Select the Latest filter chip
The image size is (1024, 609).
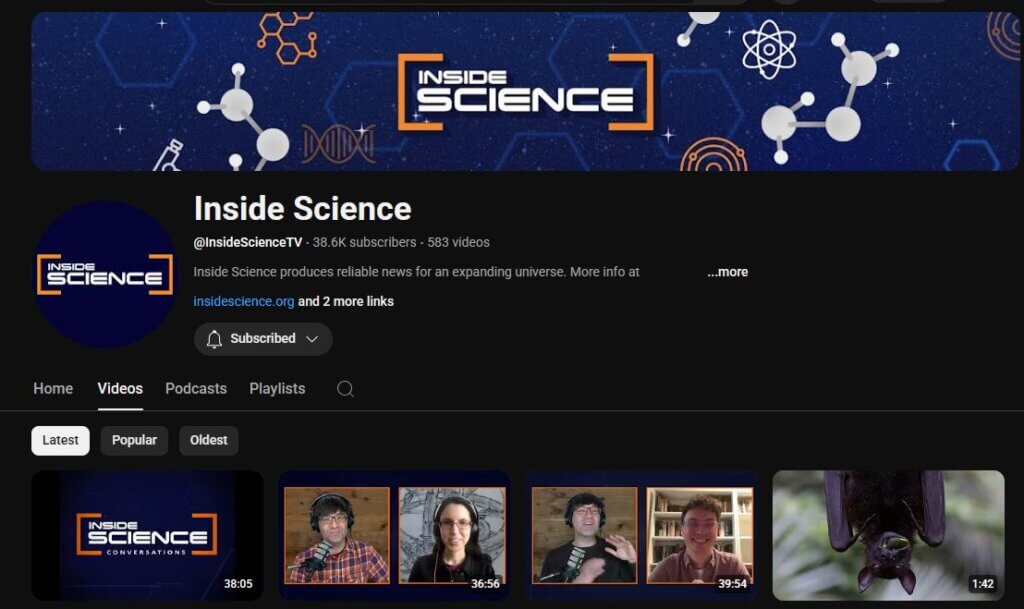(x=60, y=441)
